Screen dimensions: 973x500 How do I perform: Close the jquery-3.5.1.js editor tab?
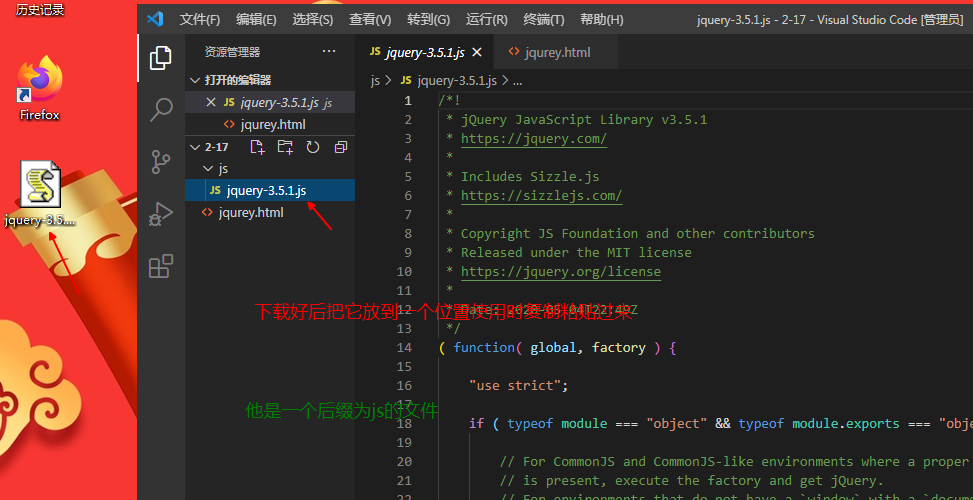coord(477,53)
